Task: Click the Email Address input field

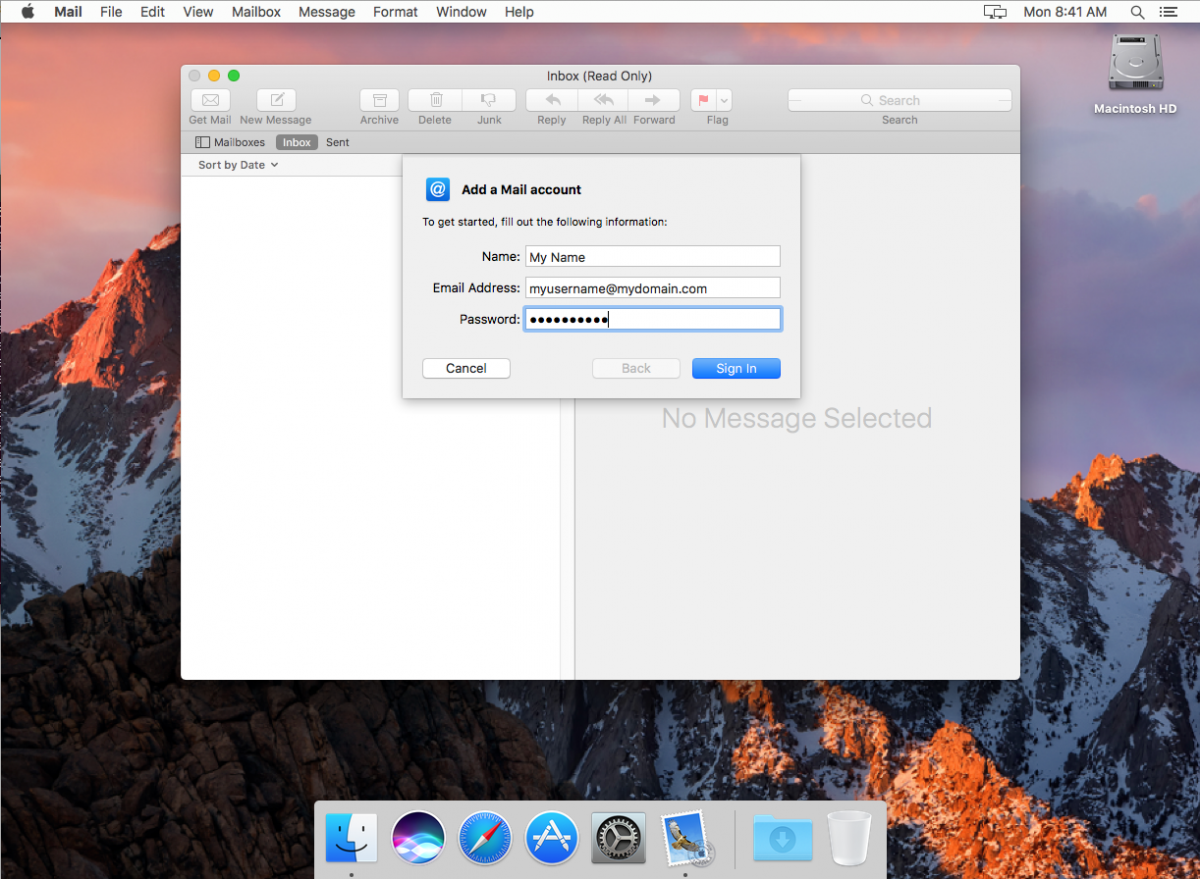Action: [652, 288]
